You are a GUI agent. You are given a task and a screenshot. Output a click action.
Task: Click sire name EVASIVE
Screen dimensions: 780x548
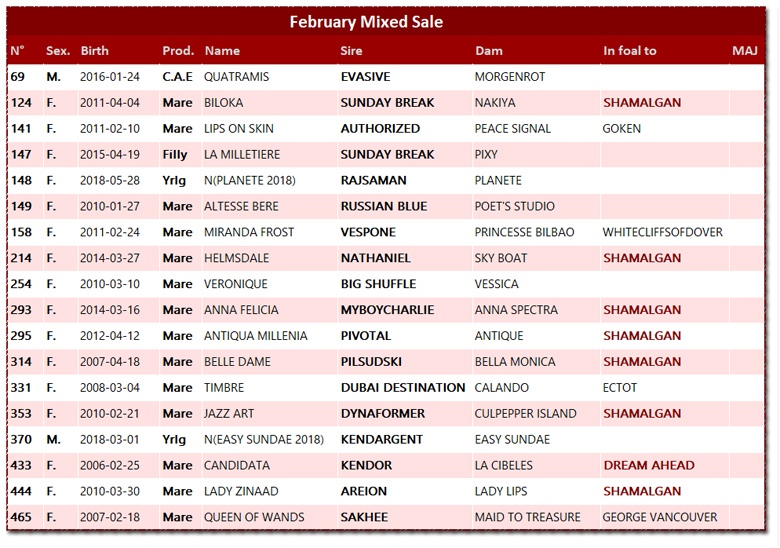[365, 77]
